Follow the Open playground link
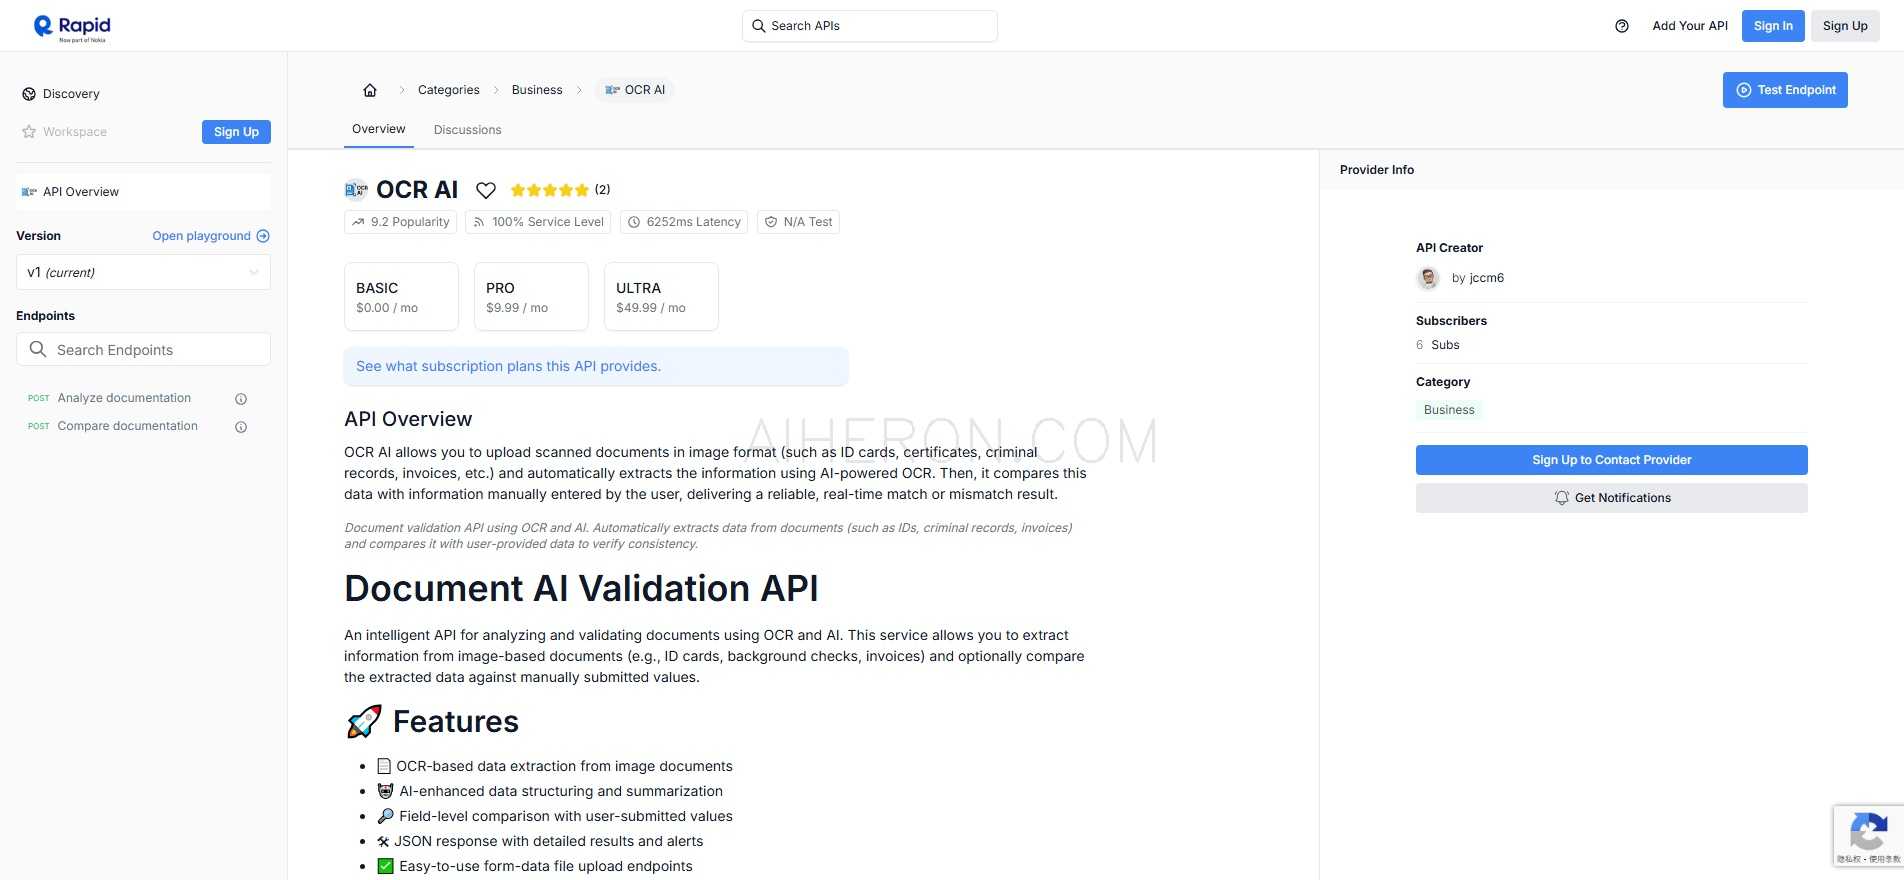Image resolution: width=1904 pixels, height=880 pixels. [x=210, y=236]
